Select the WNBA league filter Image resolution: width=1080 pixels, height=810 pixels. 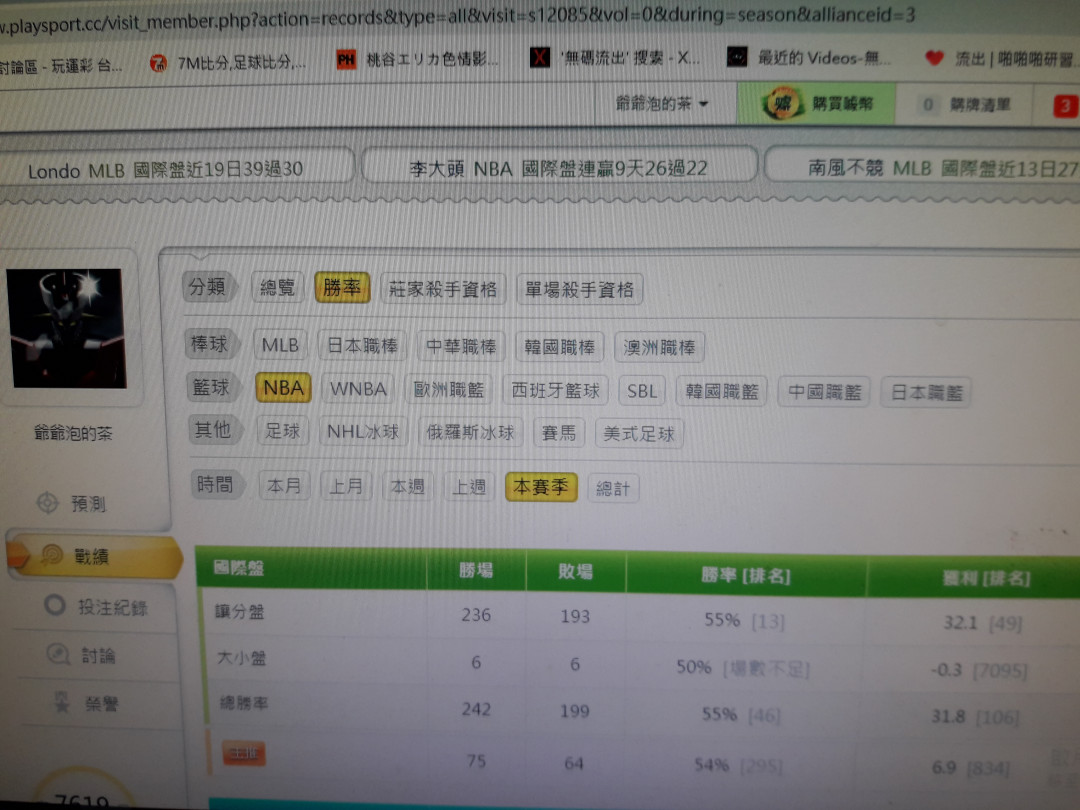point(358,389)
